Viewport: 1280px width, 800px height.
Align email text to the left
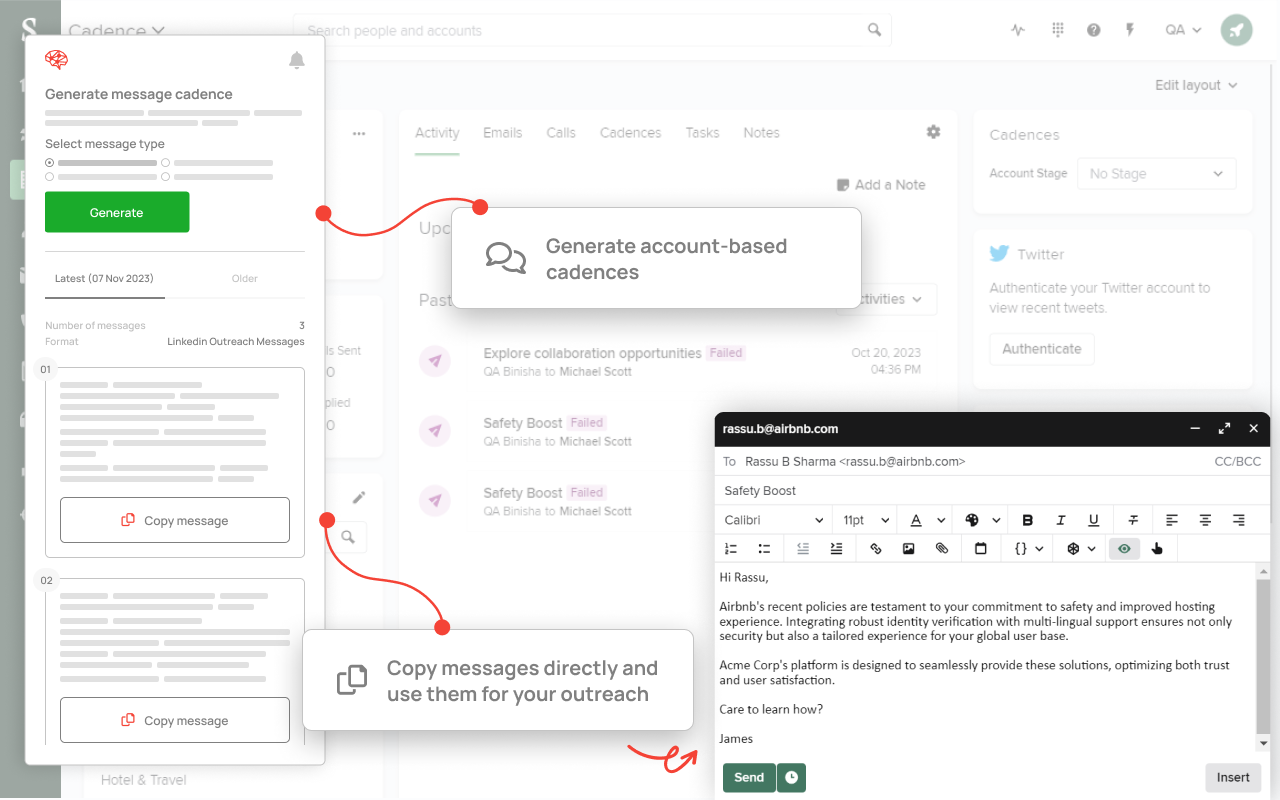click(1172, 520)
